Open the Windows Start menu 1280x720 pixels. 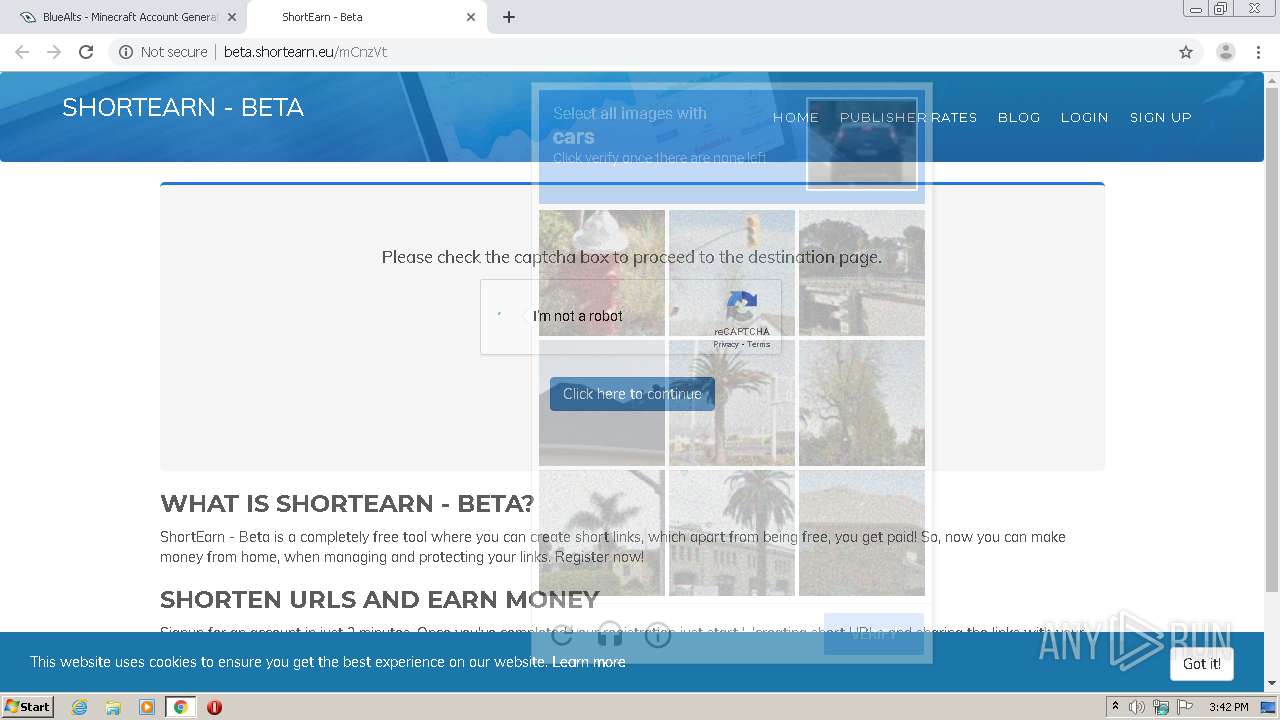point(27,707)
